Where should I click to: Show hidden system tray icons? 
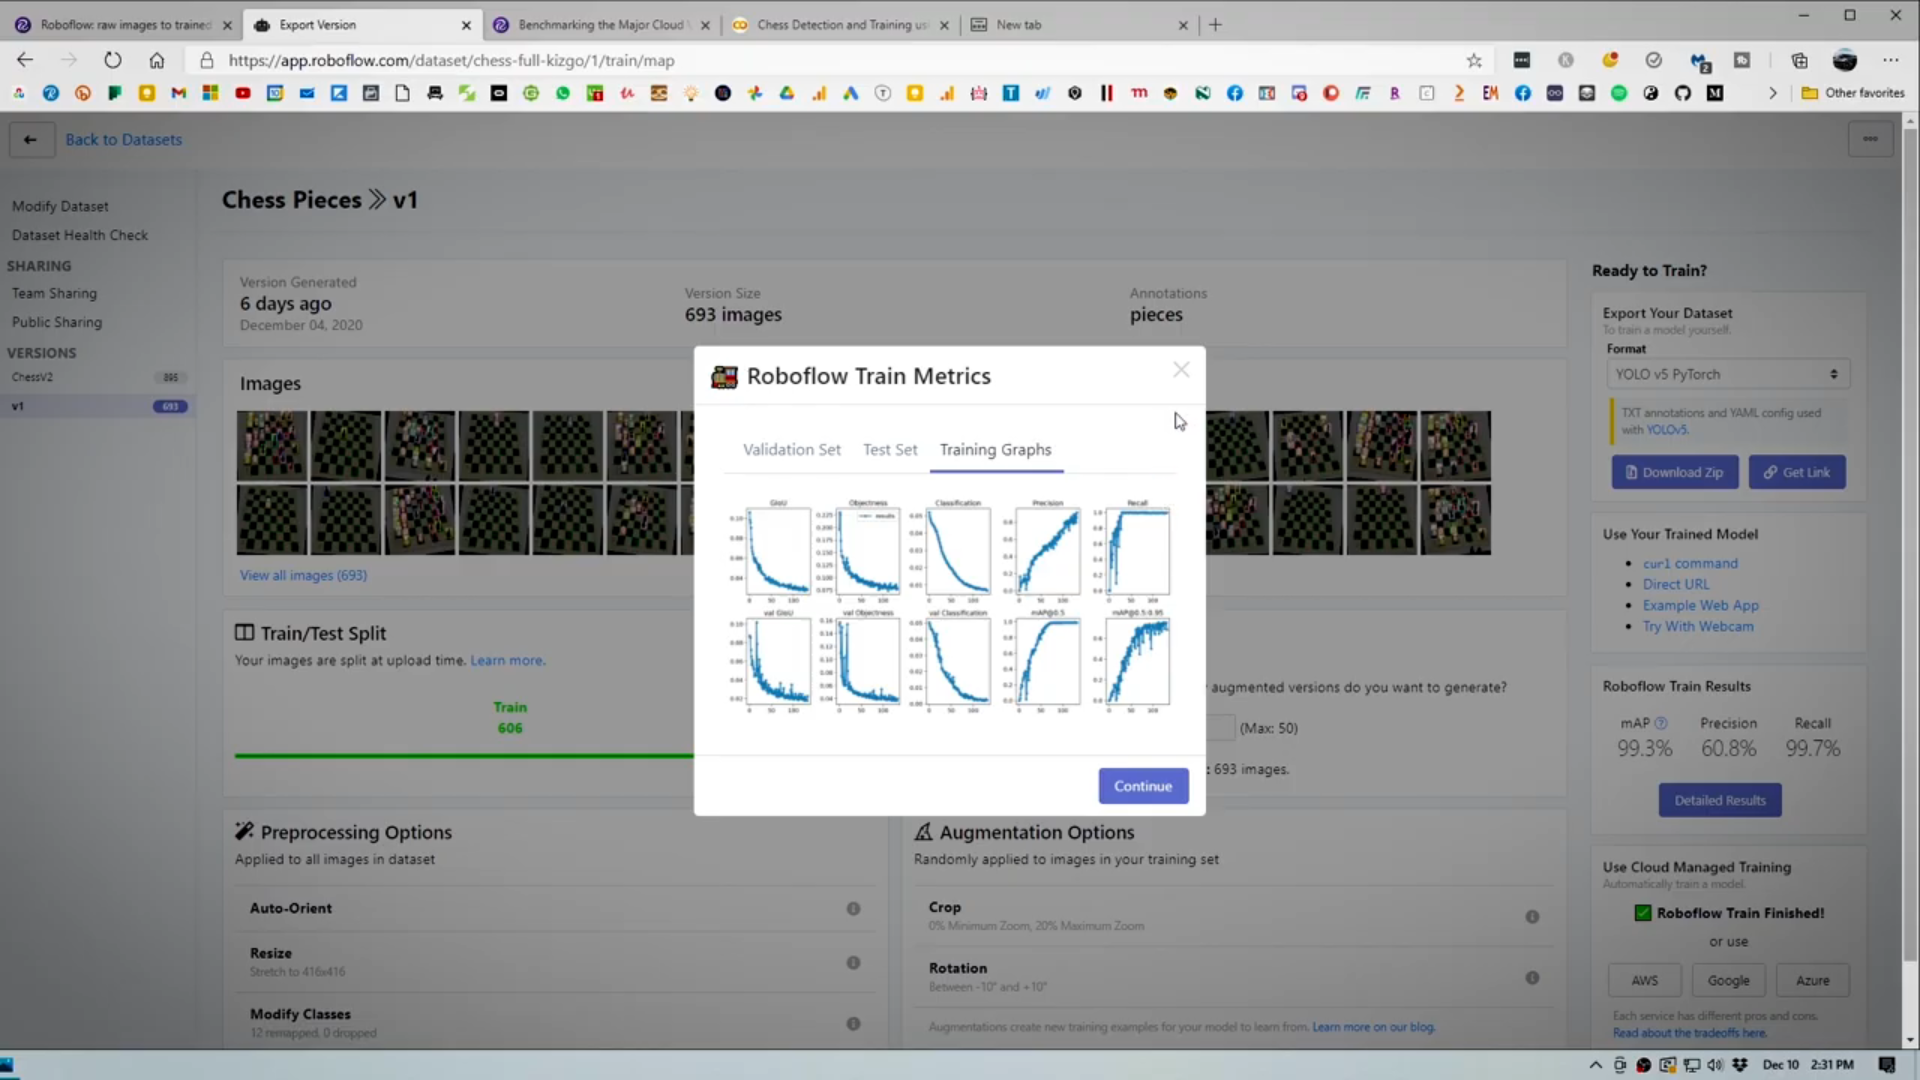(x=1595, y=1065)
